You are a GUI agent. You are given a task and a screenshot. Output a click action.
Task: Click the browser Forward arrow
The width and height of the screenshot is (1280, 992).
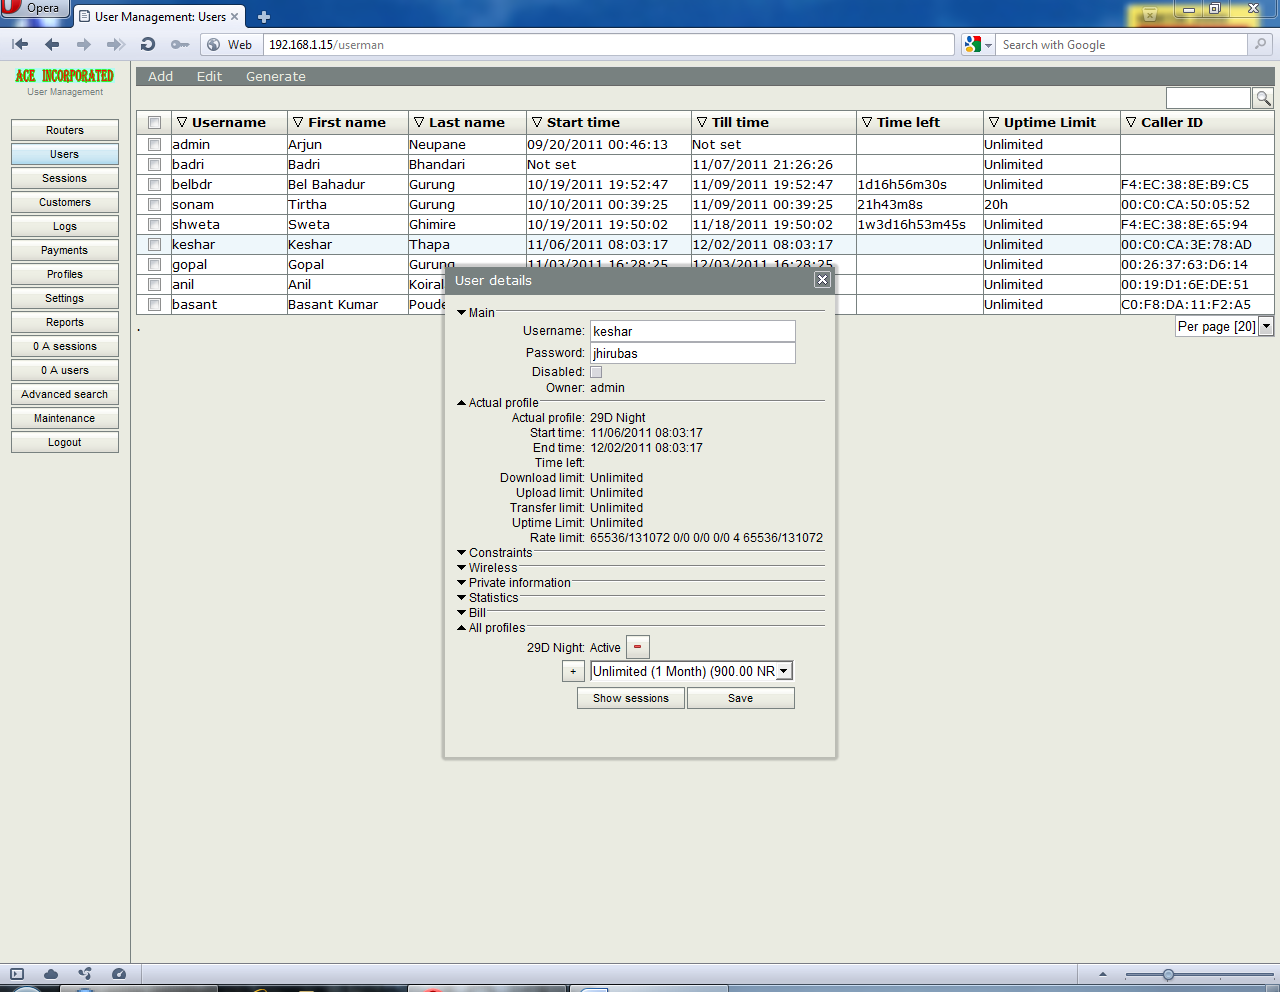coord(84,44)
